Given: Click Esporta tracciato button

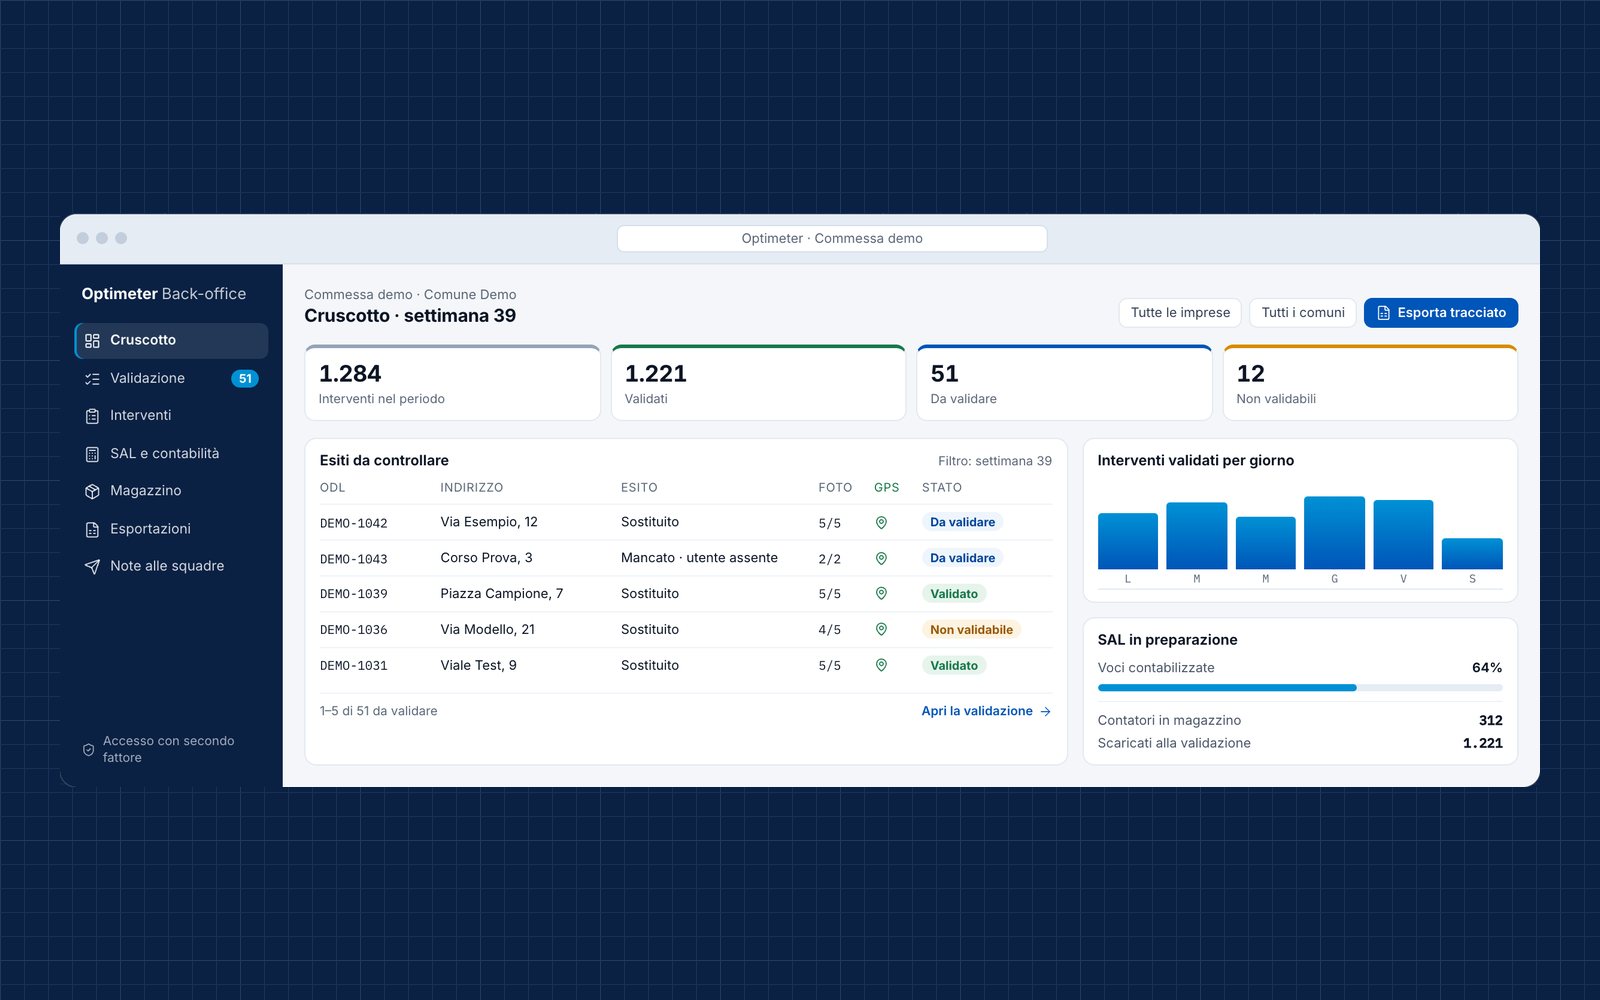Looking at the screenshot, I should [1441, 313].
